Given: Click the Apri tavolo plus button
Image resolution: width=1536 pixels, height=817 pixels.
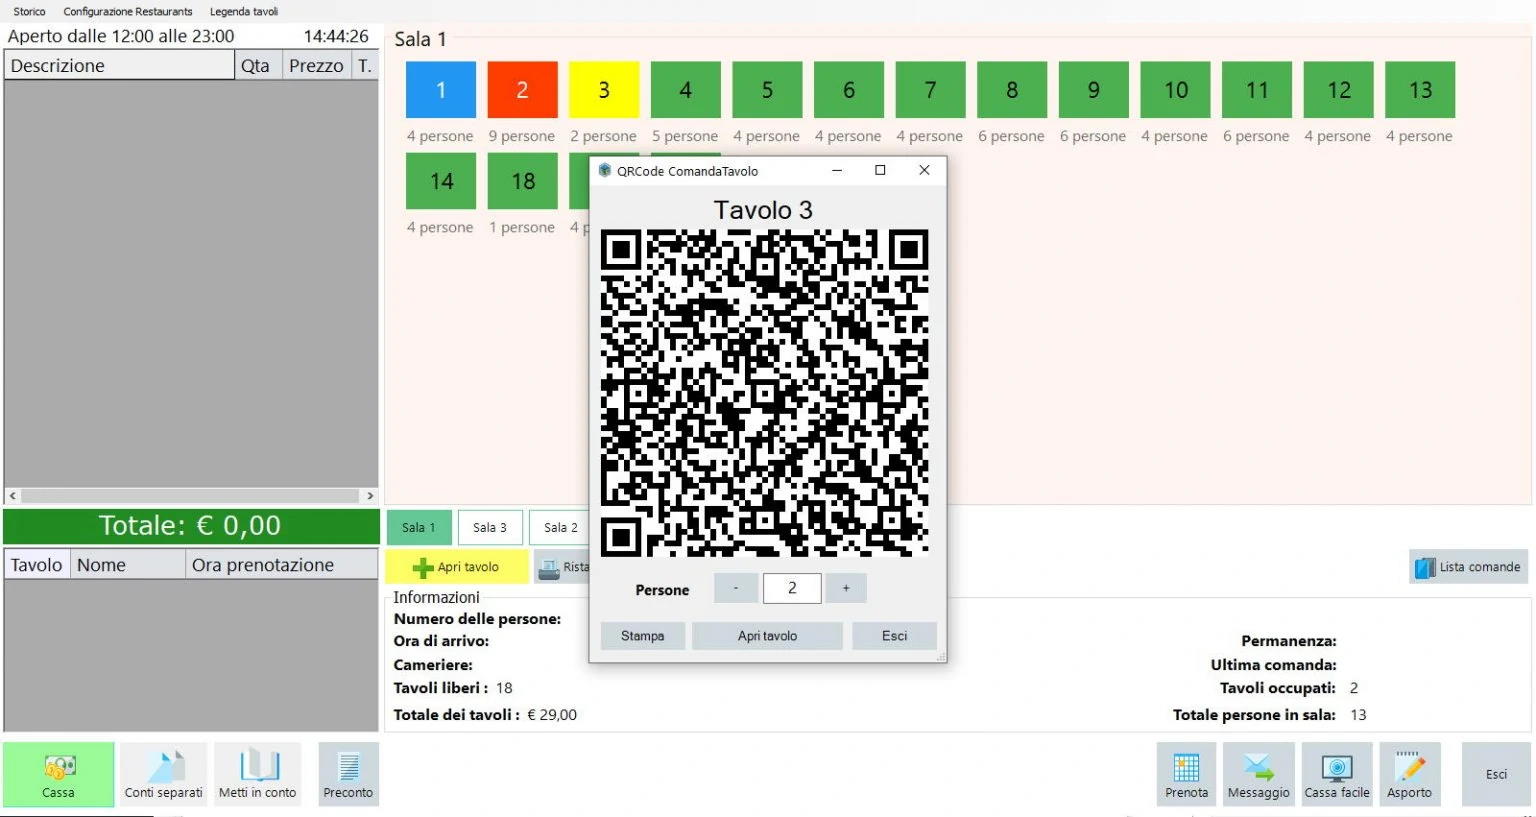Looking at the screenshot, I should (456, 567).
